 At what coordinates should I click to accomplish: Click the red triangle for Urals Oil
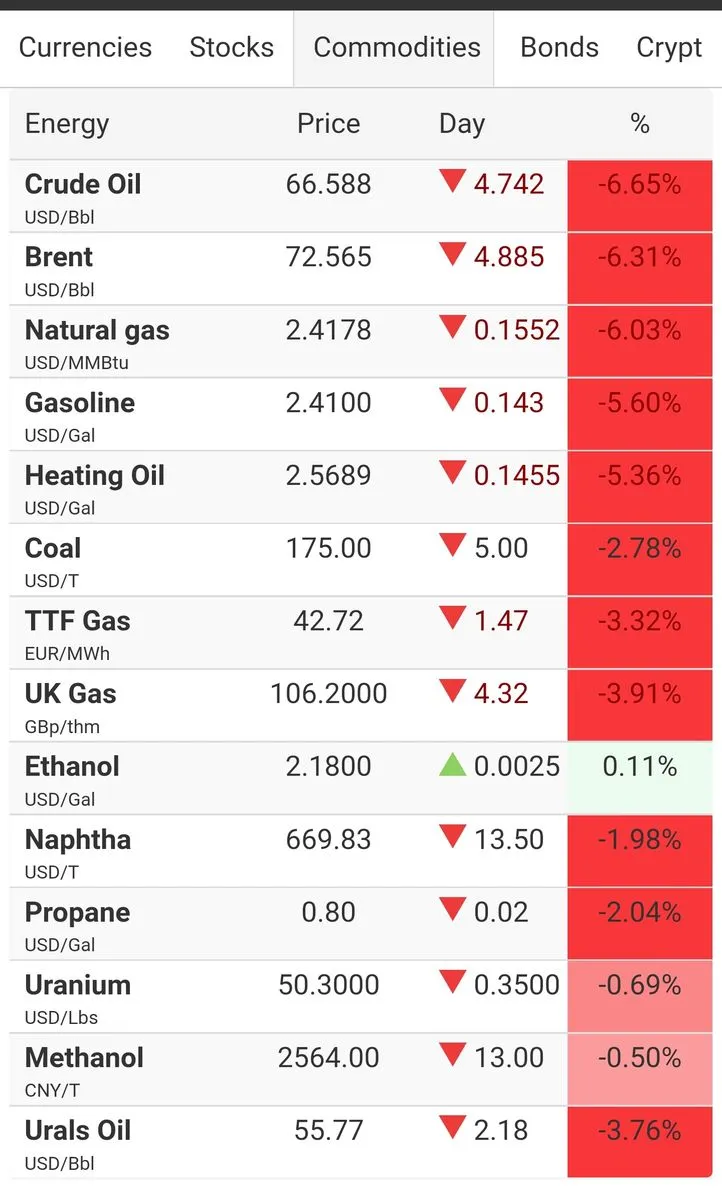(x=452, y=1128)
